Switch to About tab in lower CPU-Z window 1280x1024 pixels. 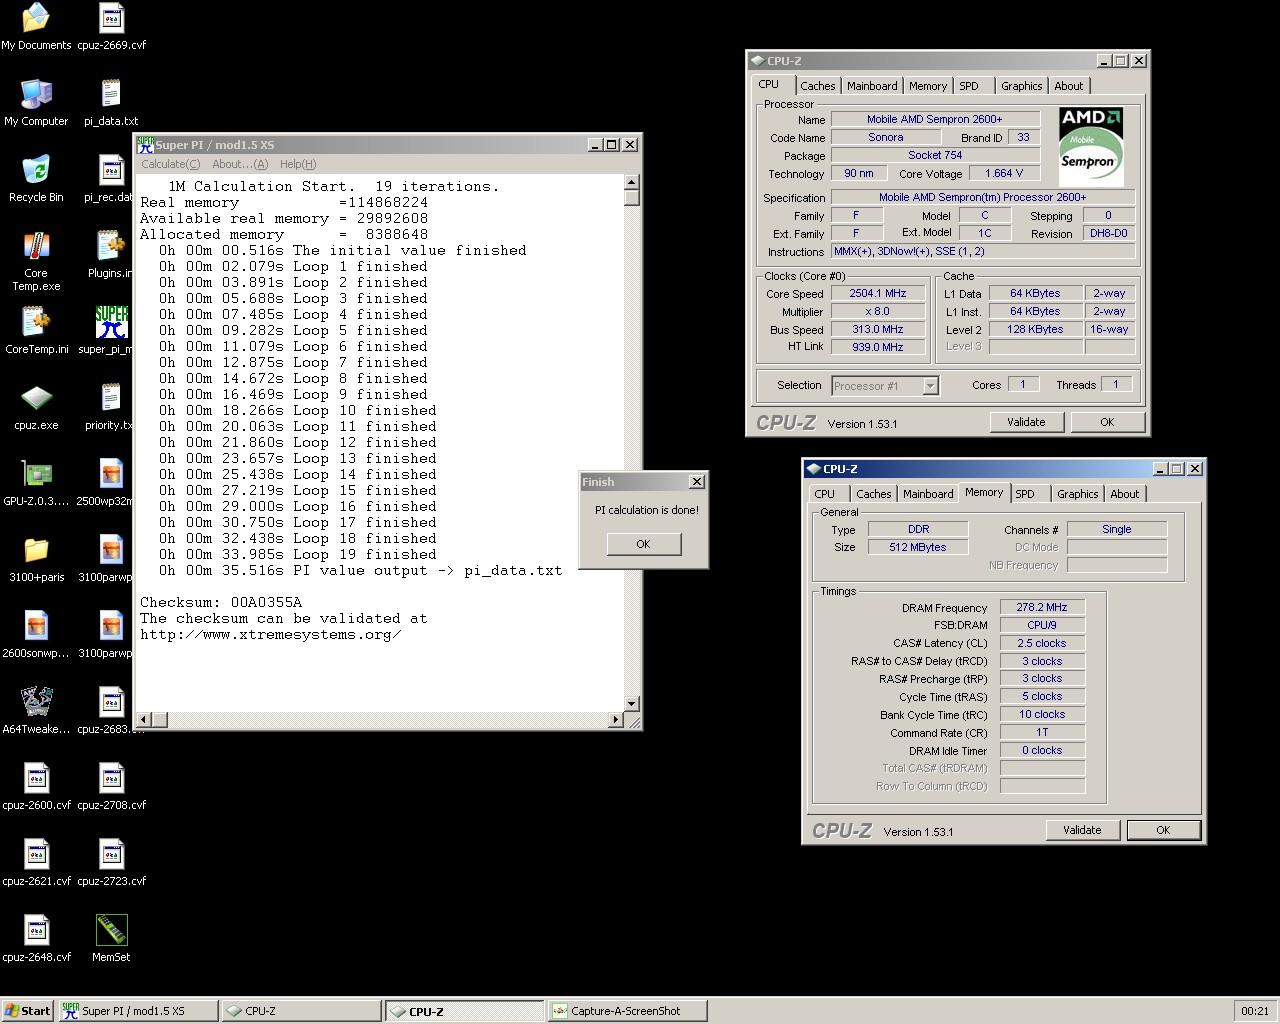[1124, 494]
